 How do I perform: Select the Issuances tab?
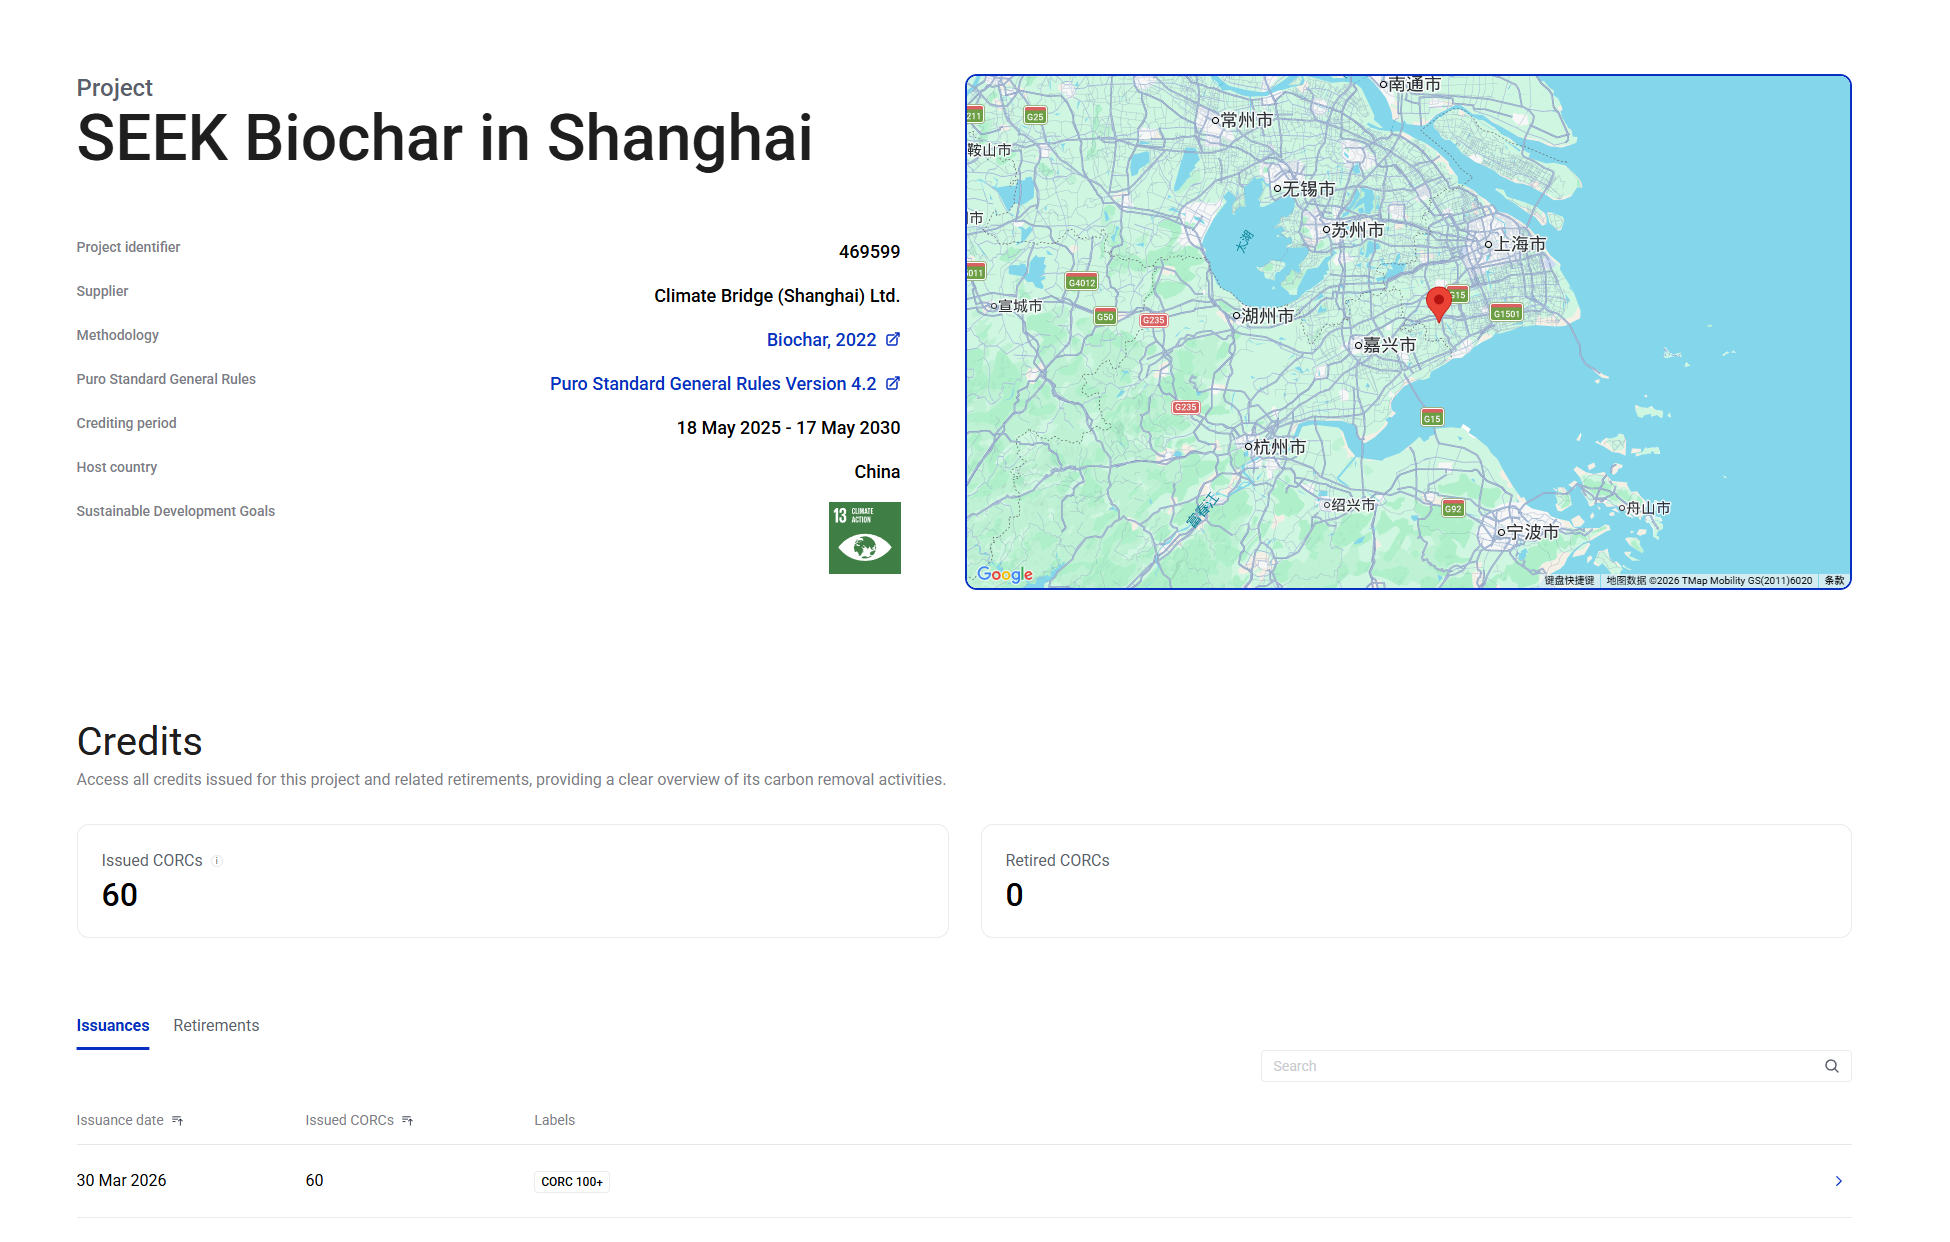113,1026
